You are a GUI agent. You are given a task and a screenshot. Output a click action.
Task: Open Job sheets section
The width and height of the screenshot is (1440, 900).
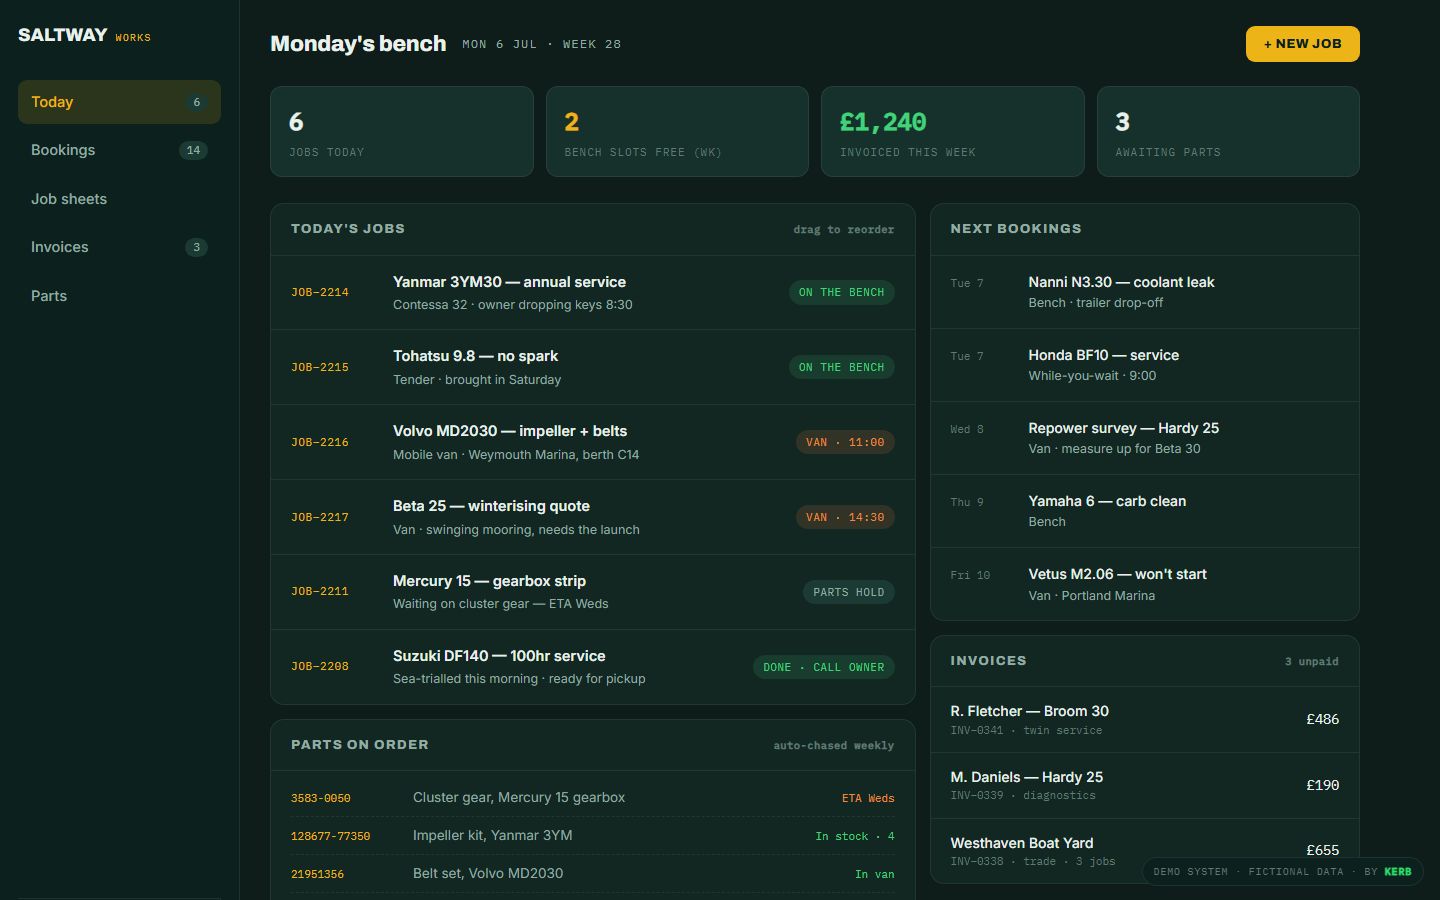119,199
